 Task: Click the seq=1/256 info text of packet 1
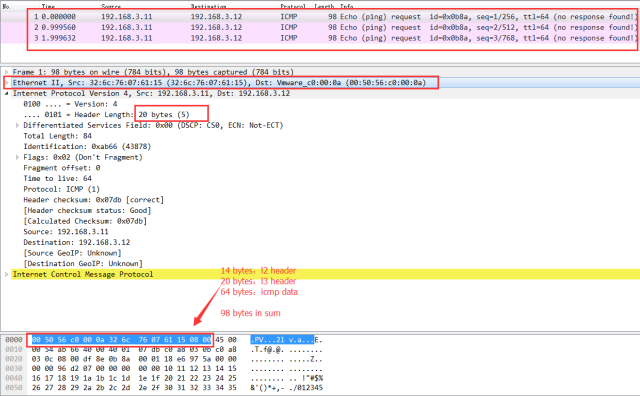pos(496,17)
